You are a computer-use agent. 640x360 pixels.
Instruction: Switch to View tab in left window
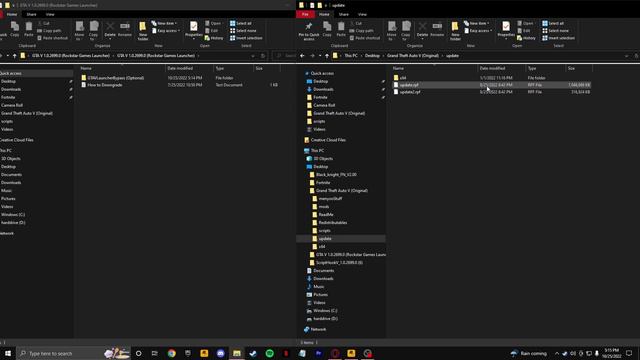(50, 14)
